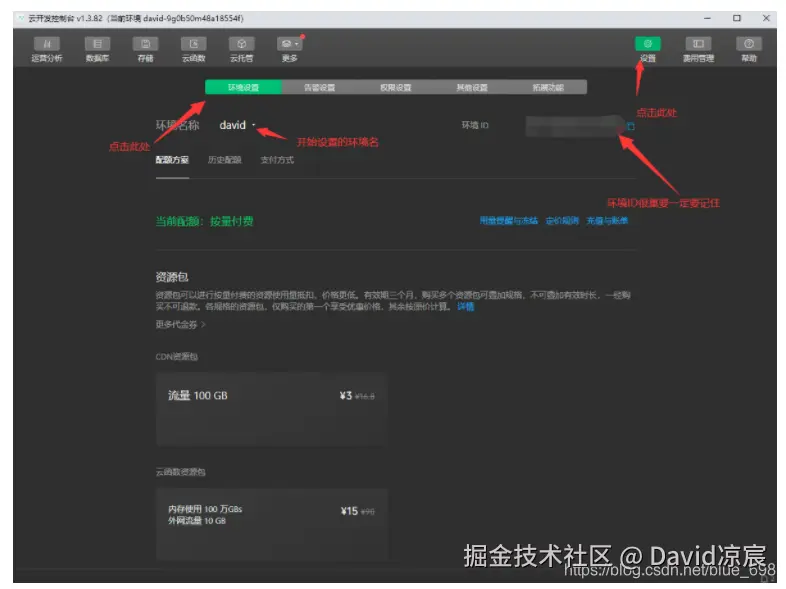Click the 当前配额: 按量付费 text
This screenshot has width=786, height=589.
(x=205, y=221)
